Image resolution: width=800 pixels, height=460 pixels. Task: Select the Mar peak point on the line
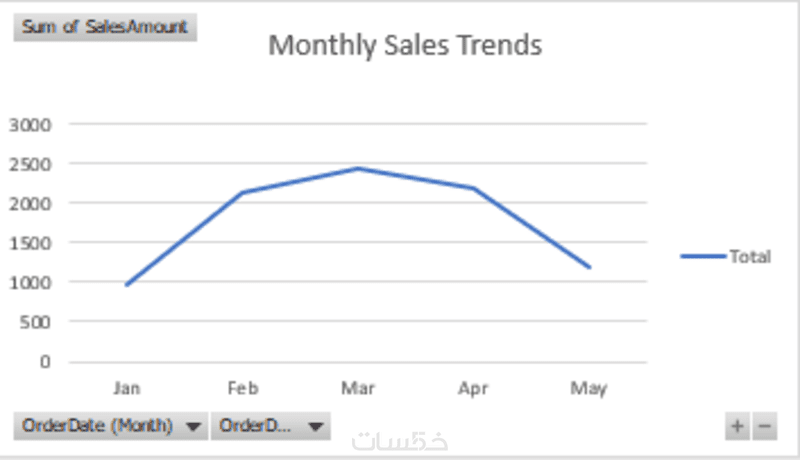pyautogui.click(x=358, y=169)
